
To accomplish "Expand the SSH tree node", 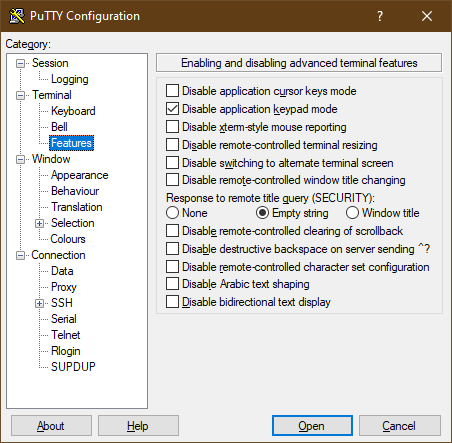I will click(x=40, y=303).
